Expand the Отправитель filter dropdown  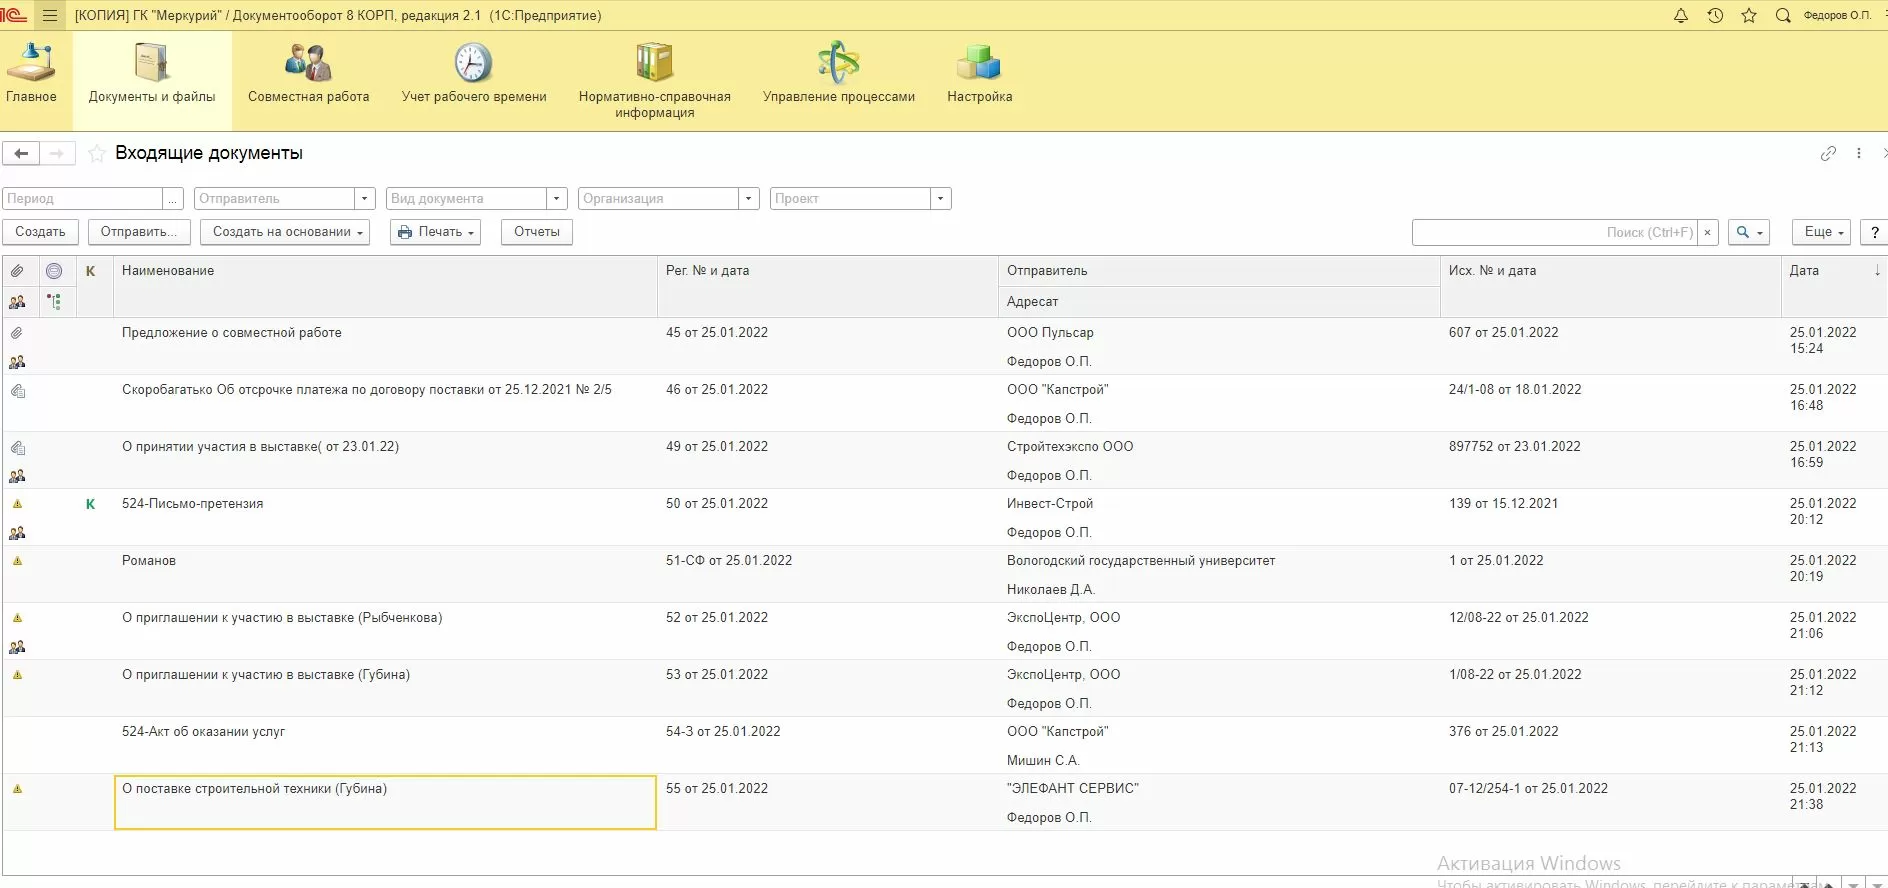365,199
